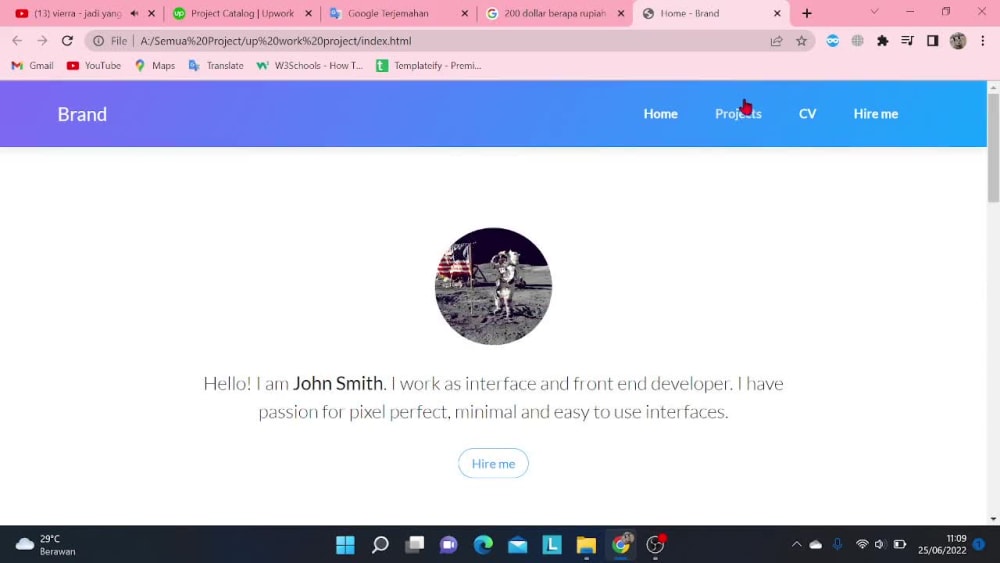
Task: Open Task View on taskbar
Action: [415, 545]
